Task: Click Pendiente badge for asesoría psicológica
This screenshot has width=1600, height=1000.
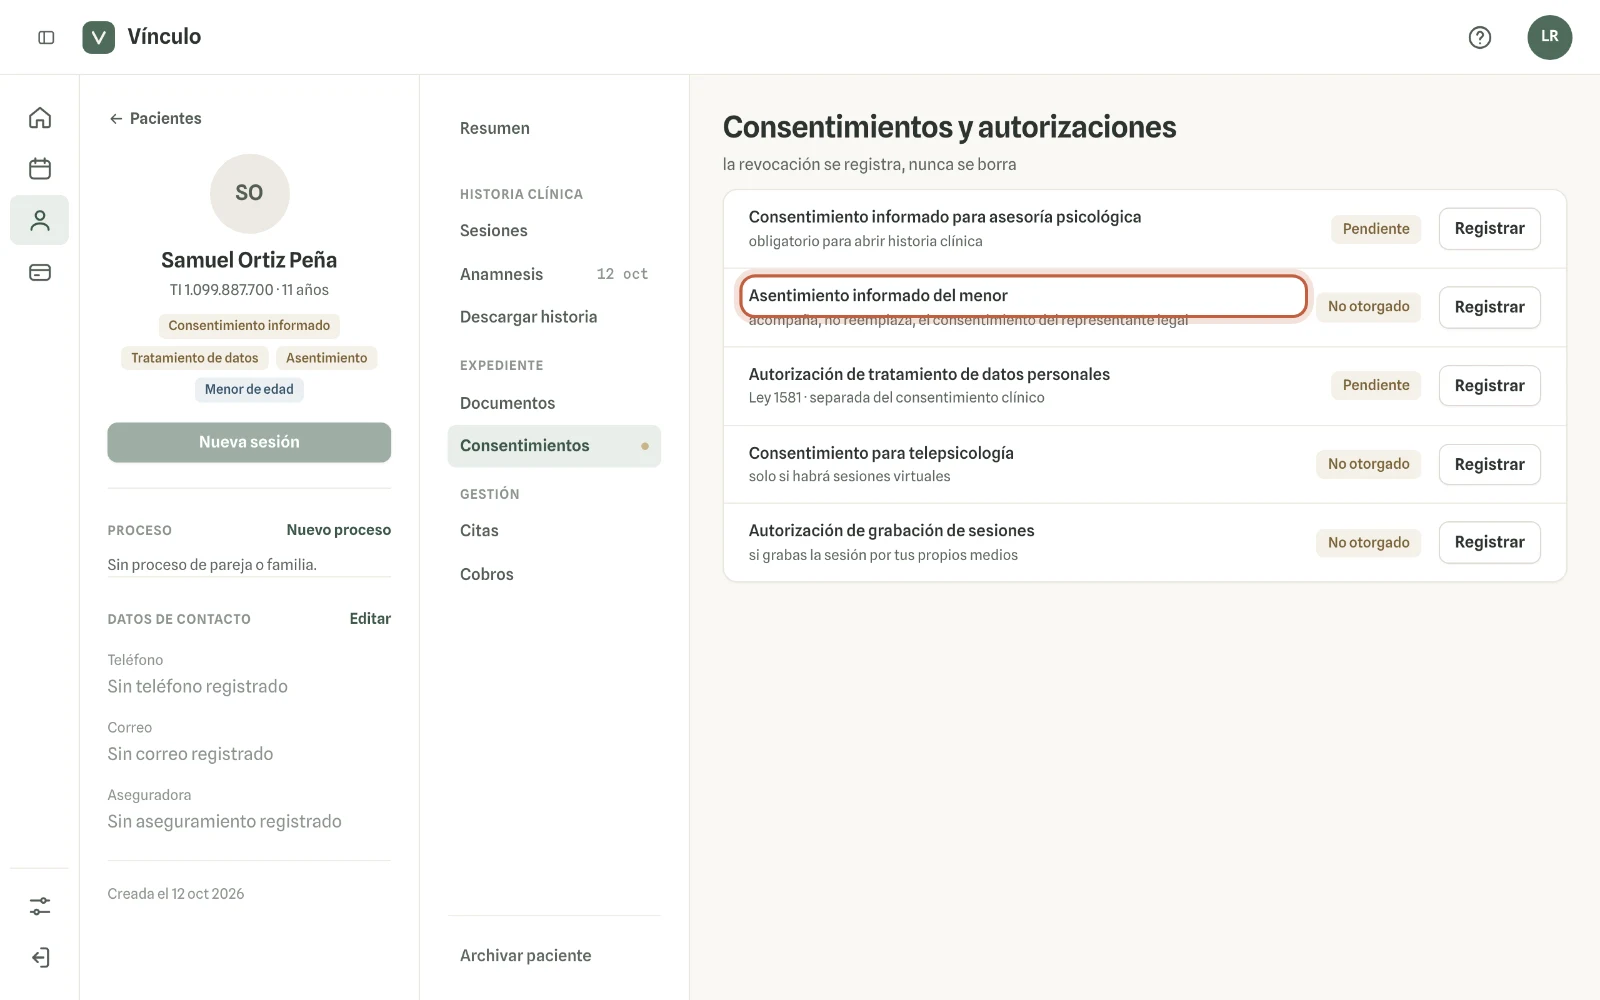Action: coord(1376,229)
